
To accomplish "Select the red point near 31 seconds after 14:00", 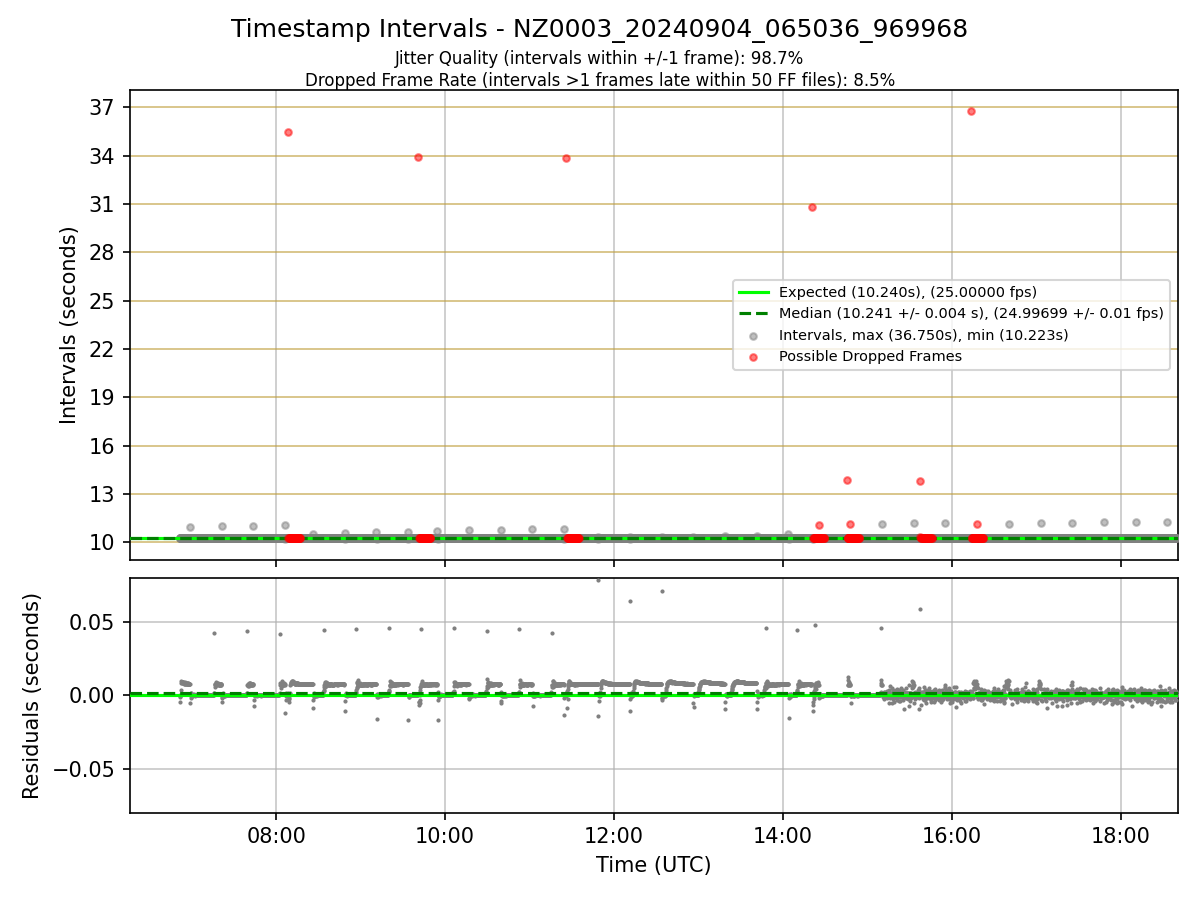I will pos(812,207).
